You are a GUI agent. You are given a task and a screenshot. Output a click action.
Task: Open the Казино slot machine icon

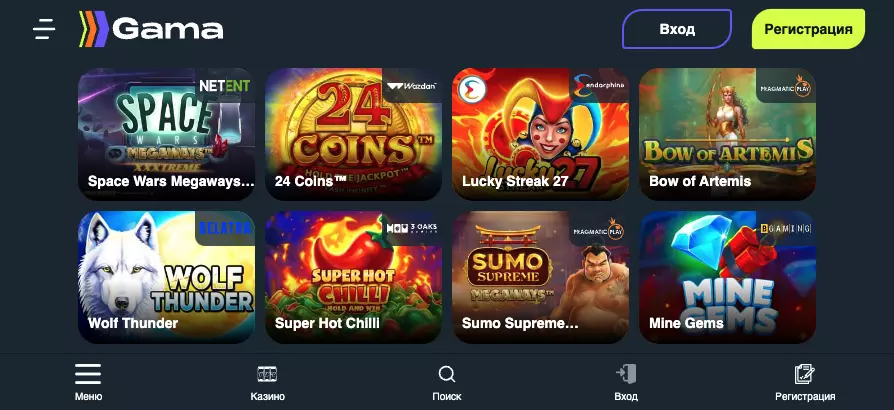(267, 375)
